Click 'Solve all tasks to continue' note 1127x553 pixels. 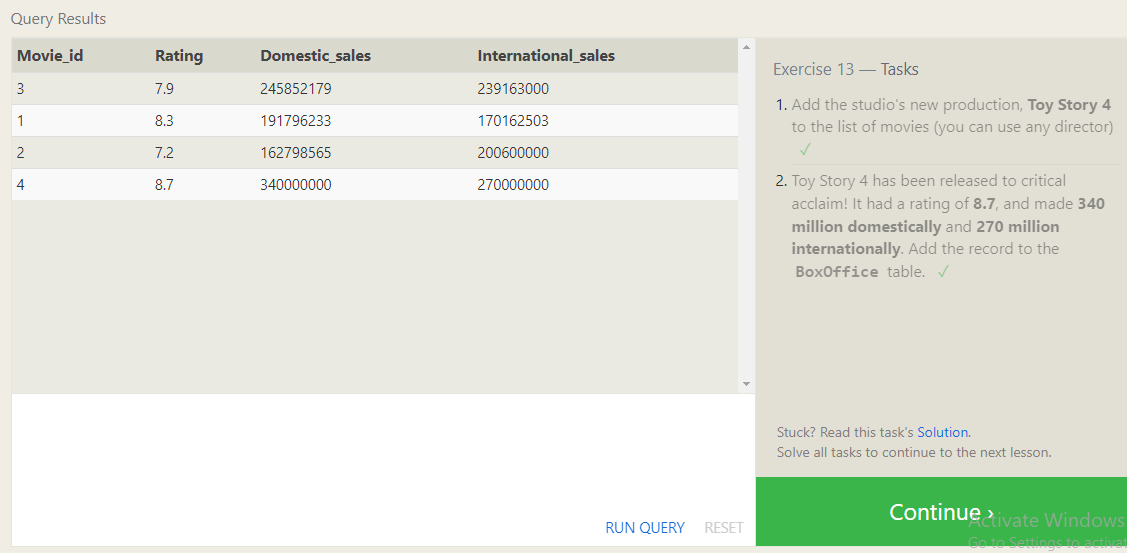914,452
